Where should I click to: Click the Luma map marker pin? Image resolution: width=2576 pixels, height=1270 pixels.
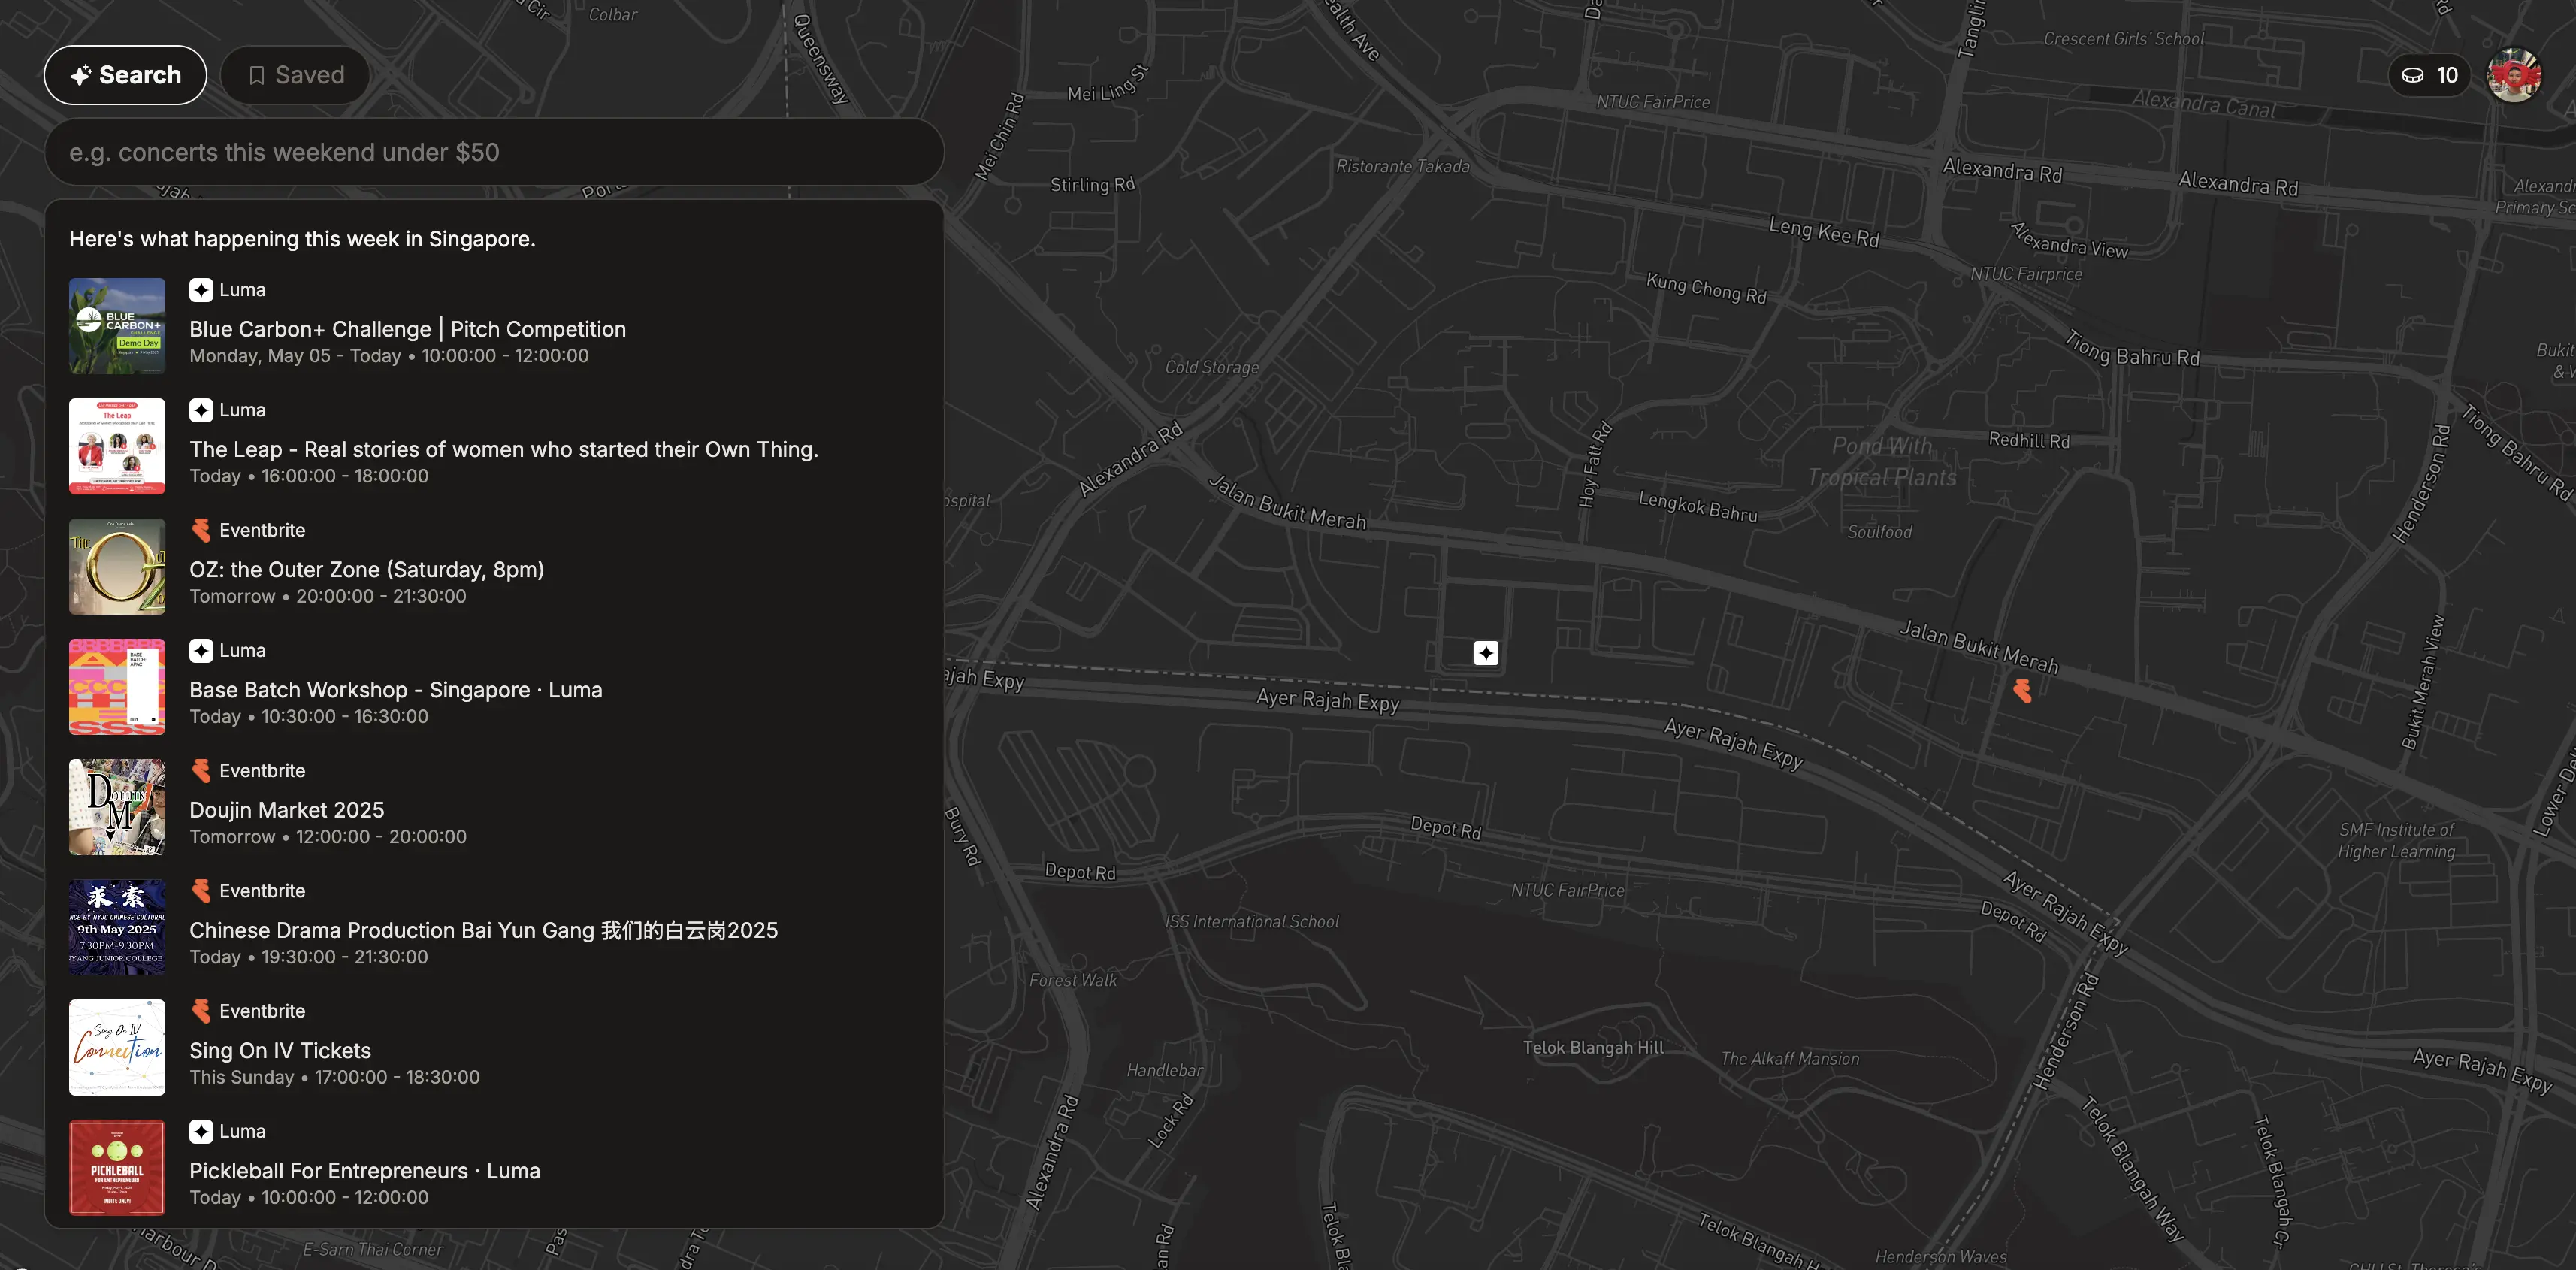click(1486, 653)
